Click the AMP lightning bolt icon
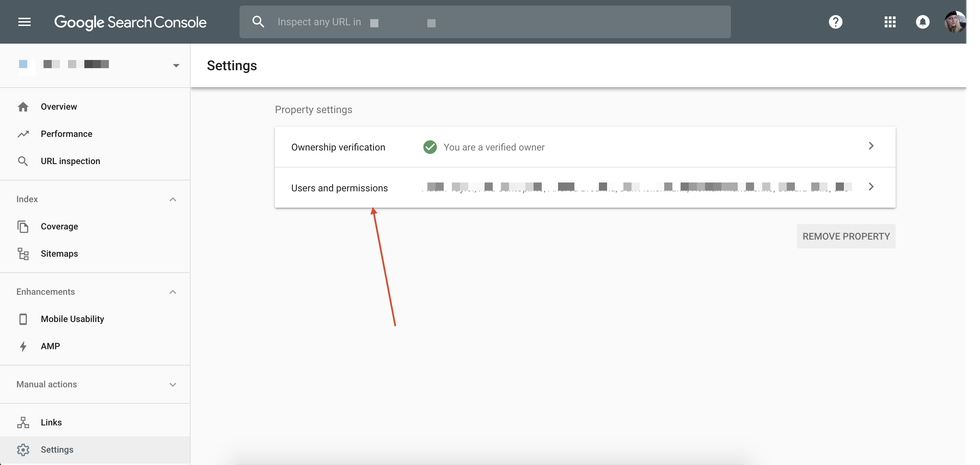The width and height of the screenshot is (980, 465). (x=23, y=346)
